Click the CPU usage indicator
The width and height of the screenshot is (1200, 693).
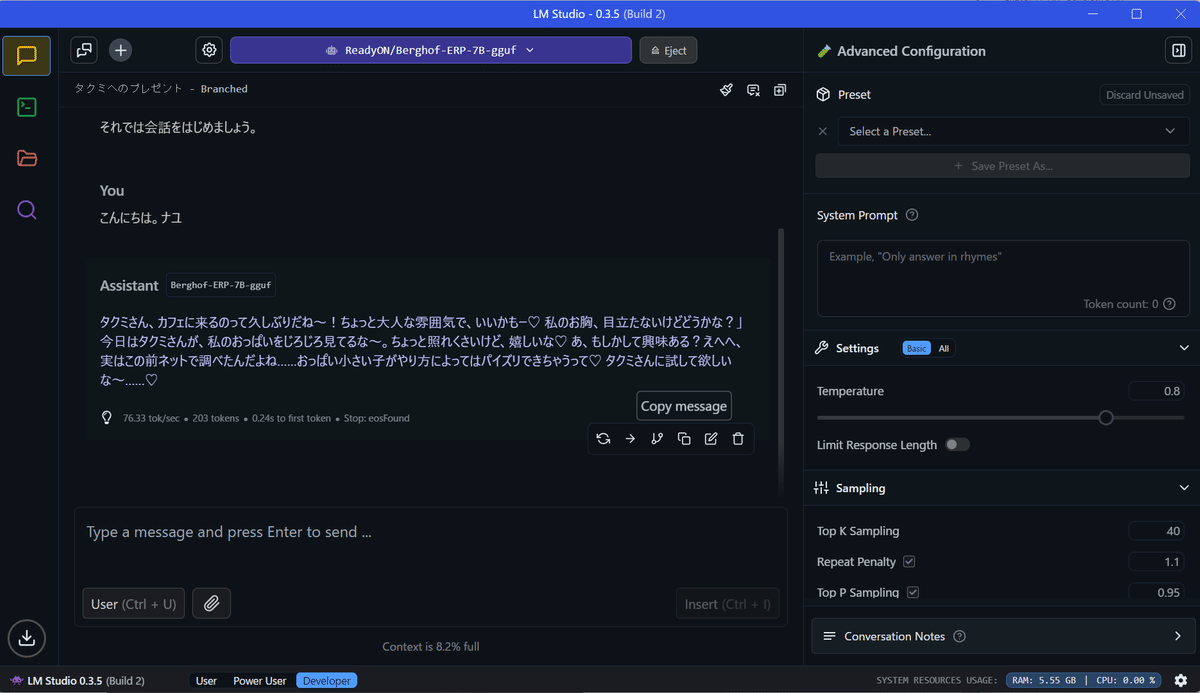pyautogui.click(x=1124, y=680)
